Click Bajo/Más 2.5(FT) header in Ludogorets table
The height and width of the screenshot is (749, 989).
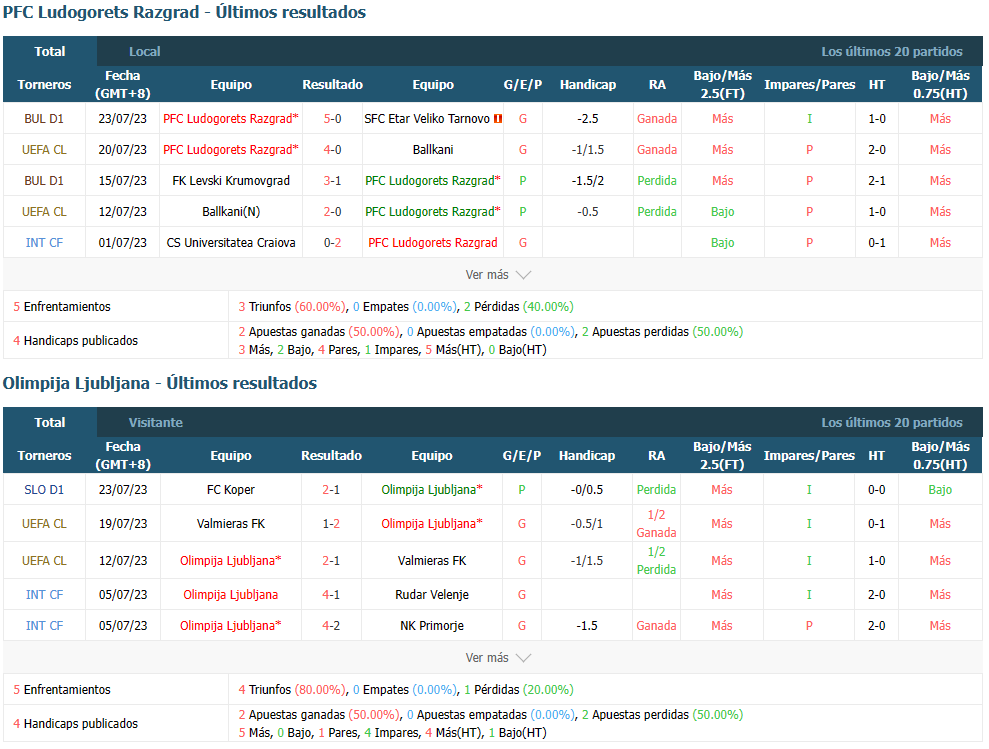coord(723,85)
